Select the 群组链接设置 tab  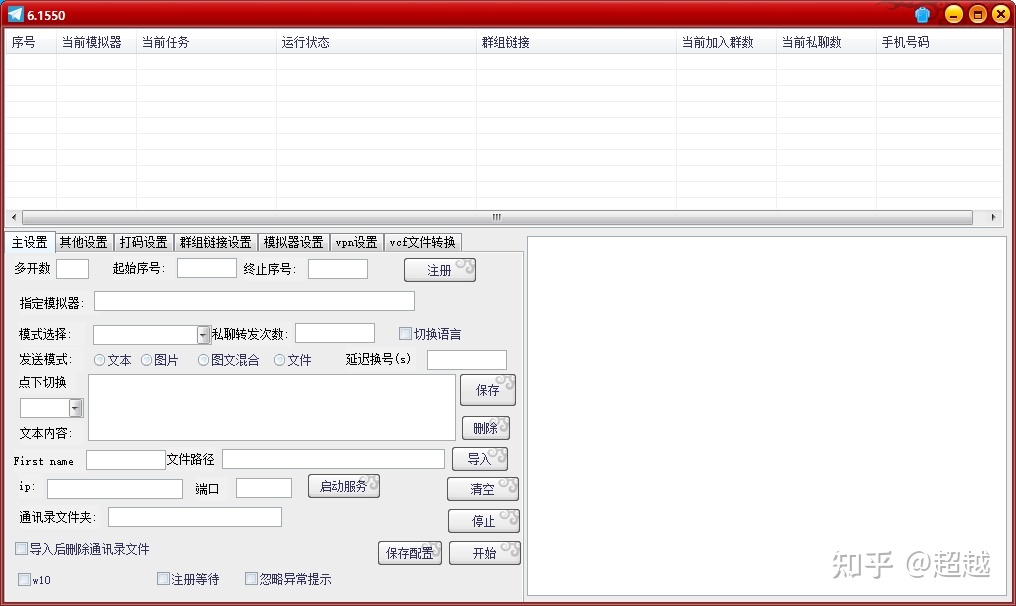coord(216,242)
